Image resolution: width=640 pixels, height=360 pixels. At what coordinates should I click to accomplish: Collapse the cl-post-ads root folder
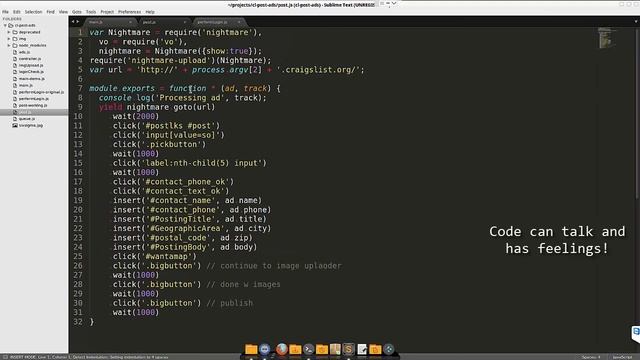tap(5, 25)
